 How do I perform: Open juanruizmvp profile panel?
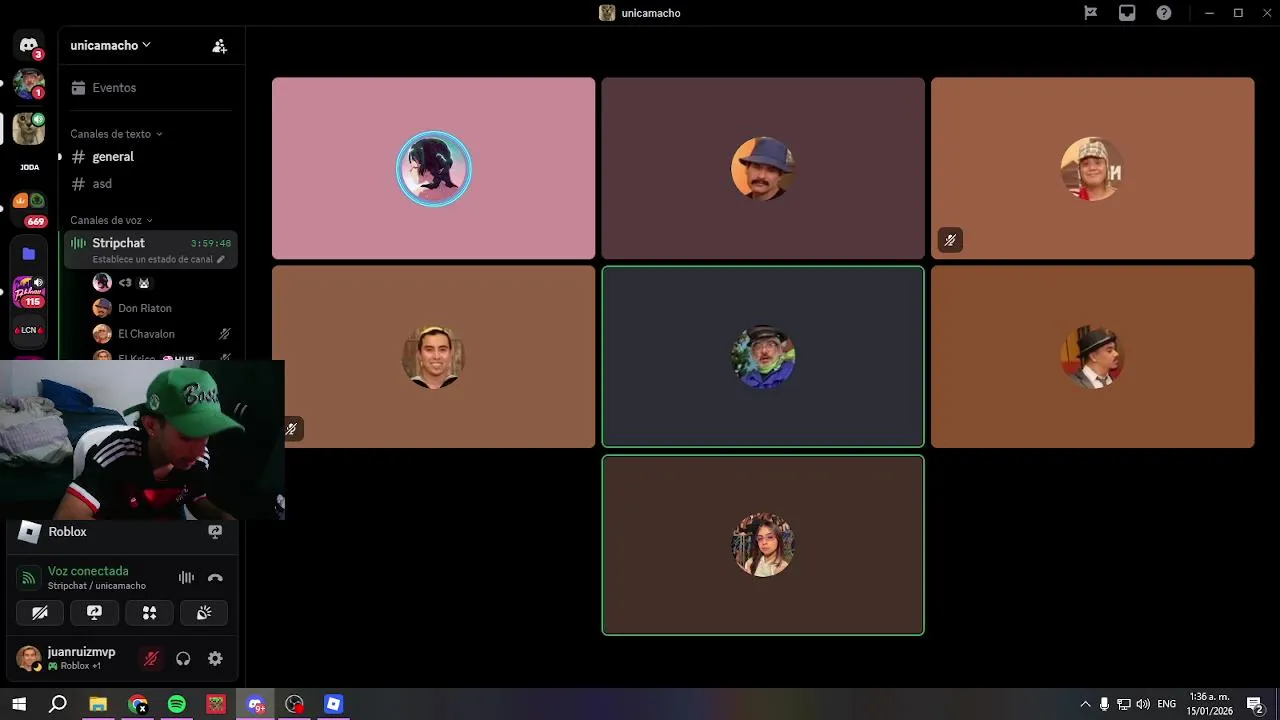[x=72, y=658]
